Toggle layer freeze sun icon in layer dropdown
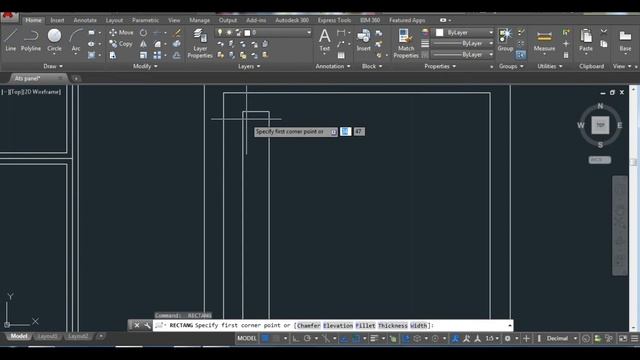The width and height of the screenshot is (640, 360). pos(229,32)
